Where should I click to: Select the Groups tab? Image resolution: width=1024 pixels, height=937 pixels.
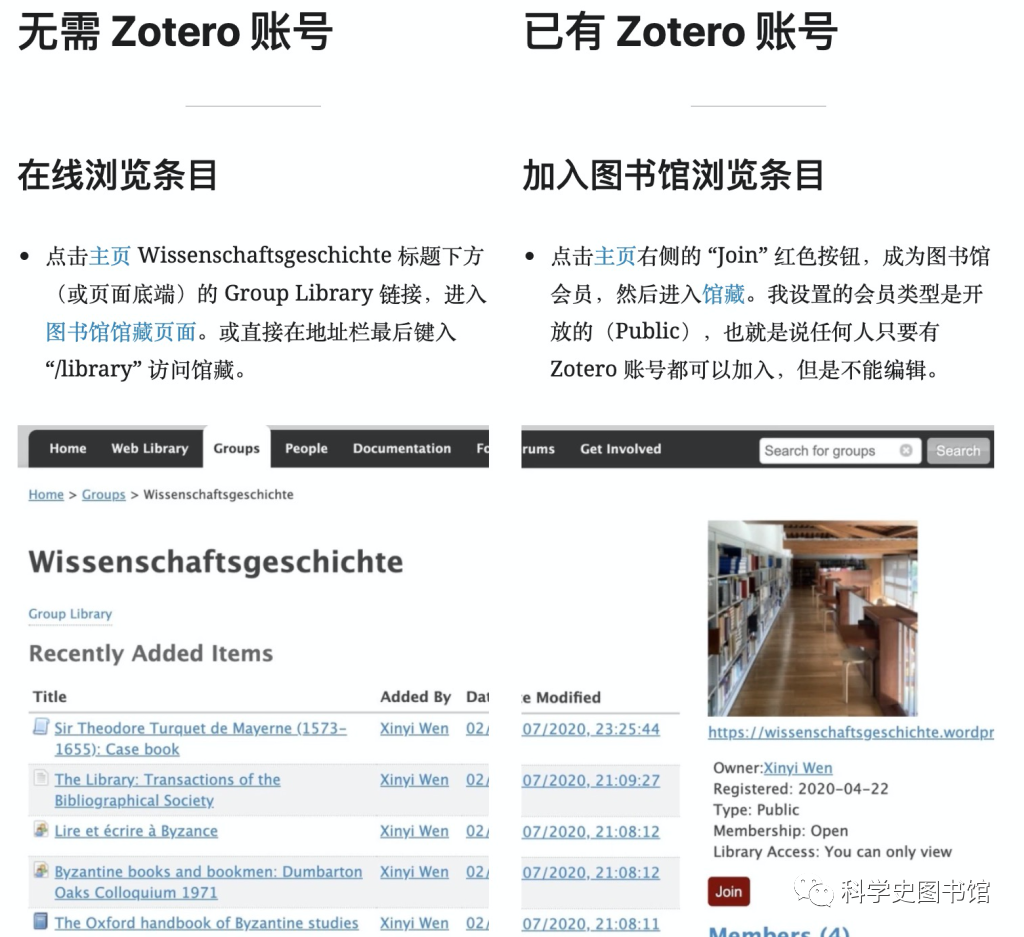coord(236,449)
